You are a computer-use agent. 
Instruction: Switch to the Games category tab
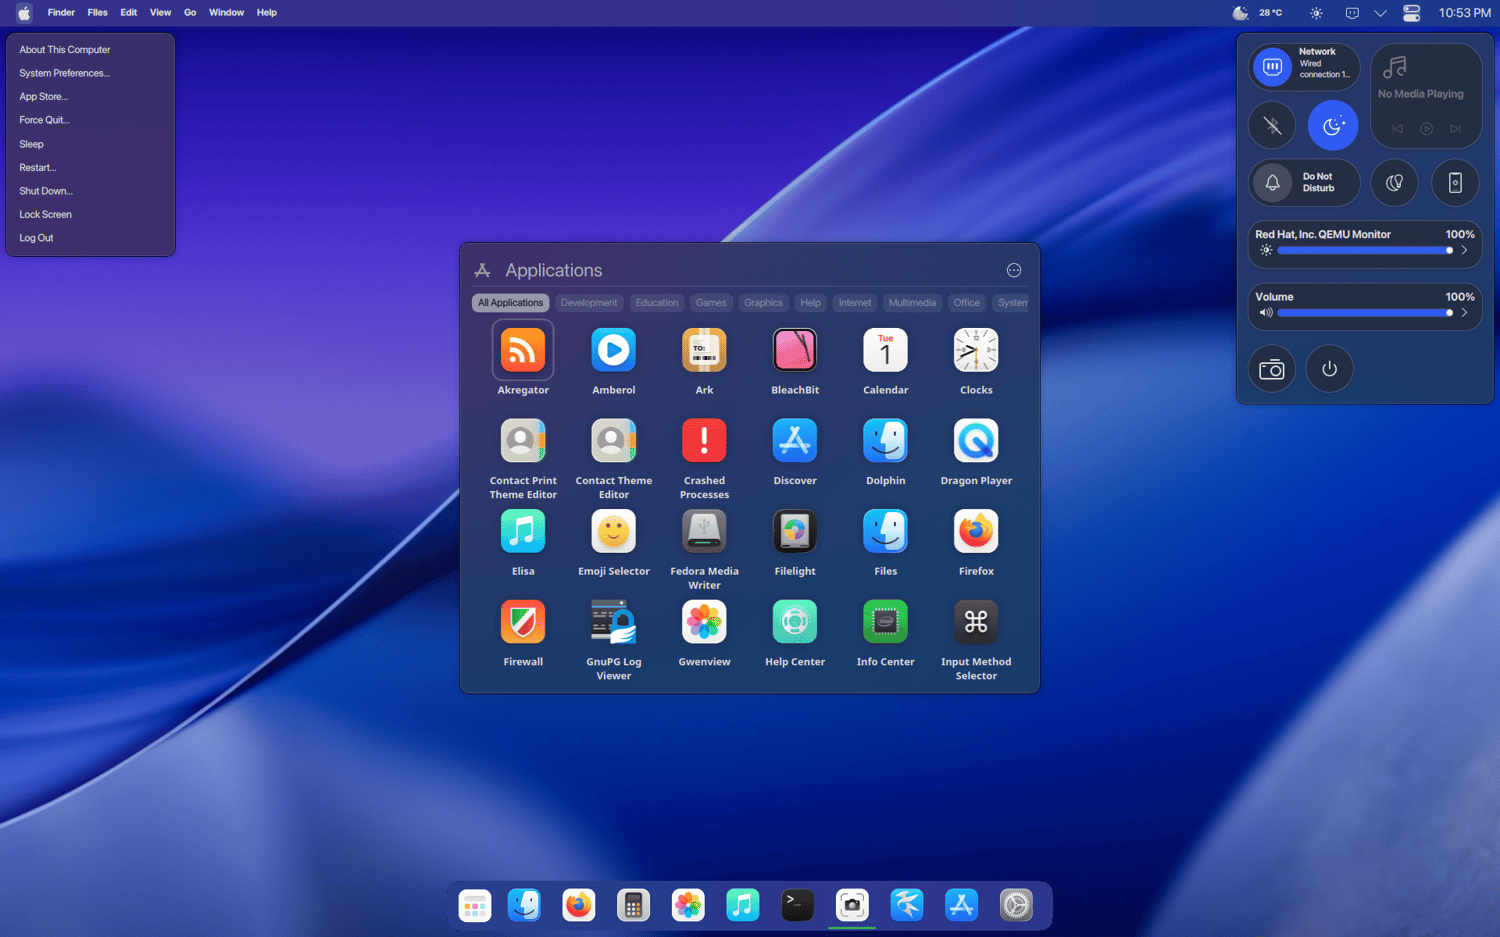(711, 303)
